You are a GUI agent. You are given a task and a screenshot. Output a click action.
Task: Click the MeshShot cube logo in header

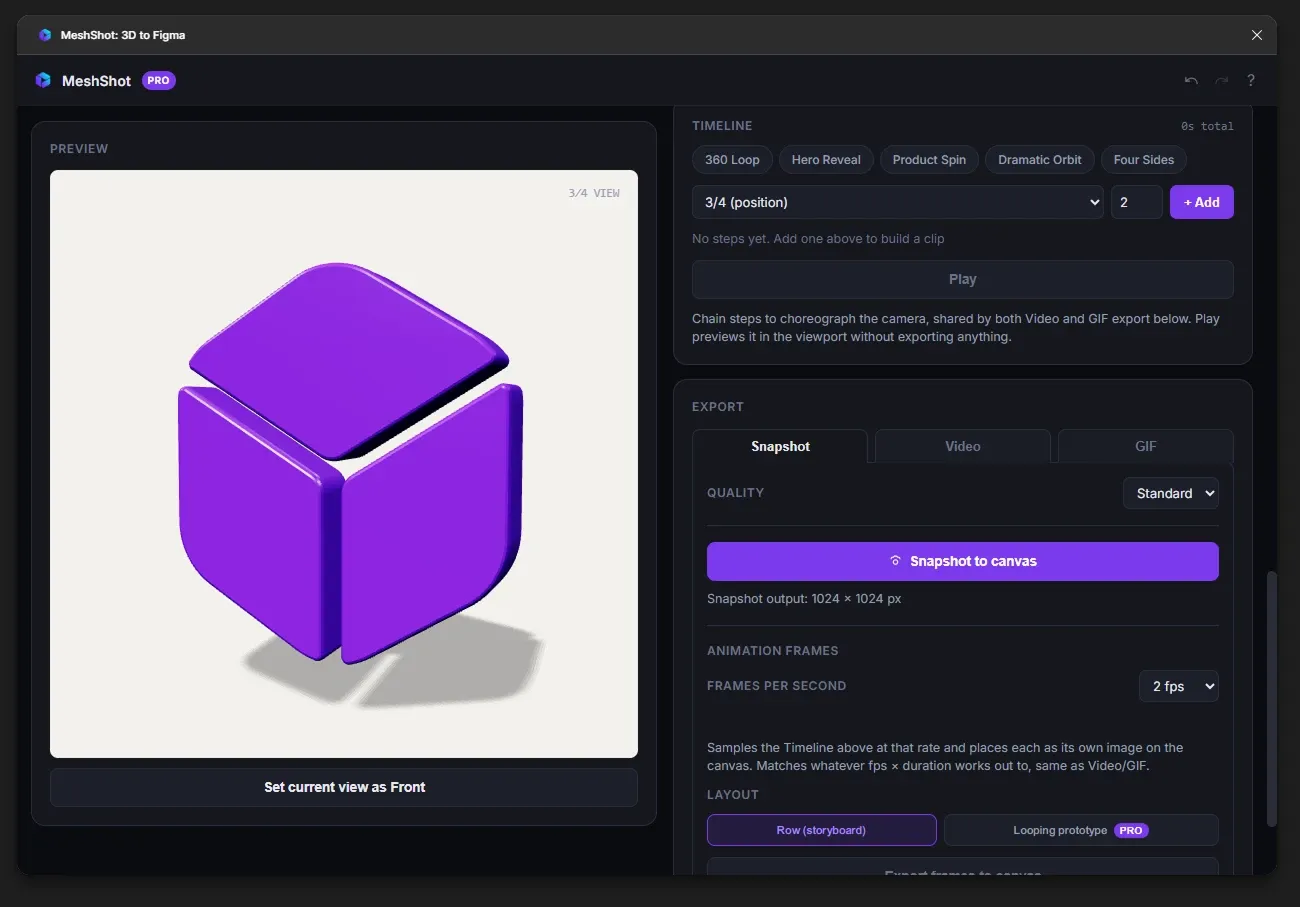click(x=43, y=81)
